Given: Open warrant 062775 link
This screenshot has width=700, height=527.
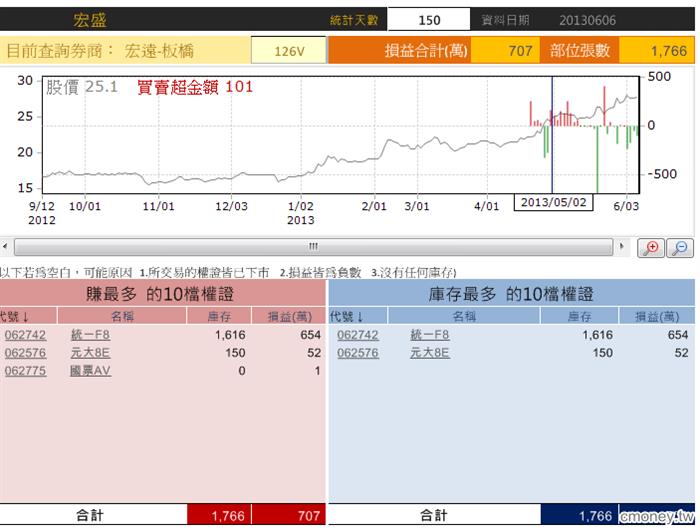Looking at the screenshot, I should pos(25,371).
